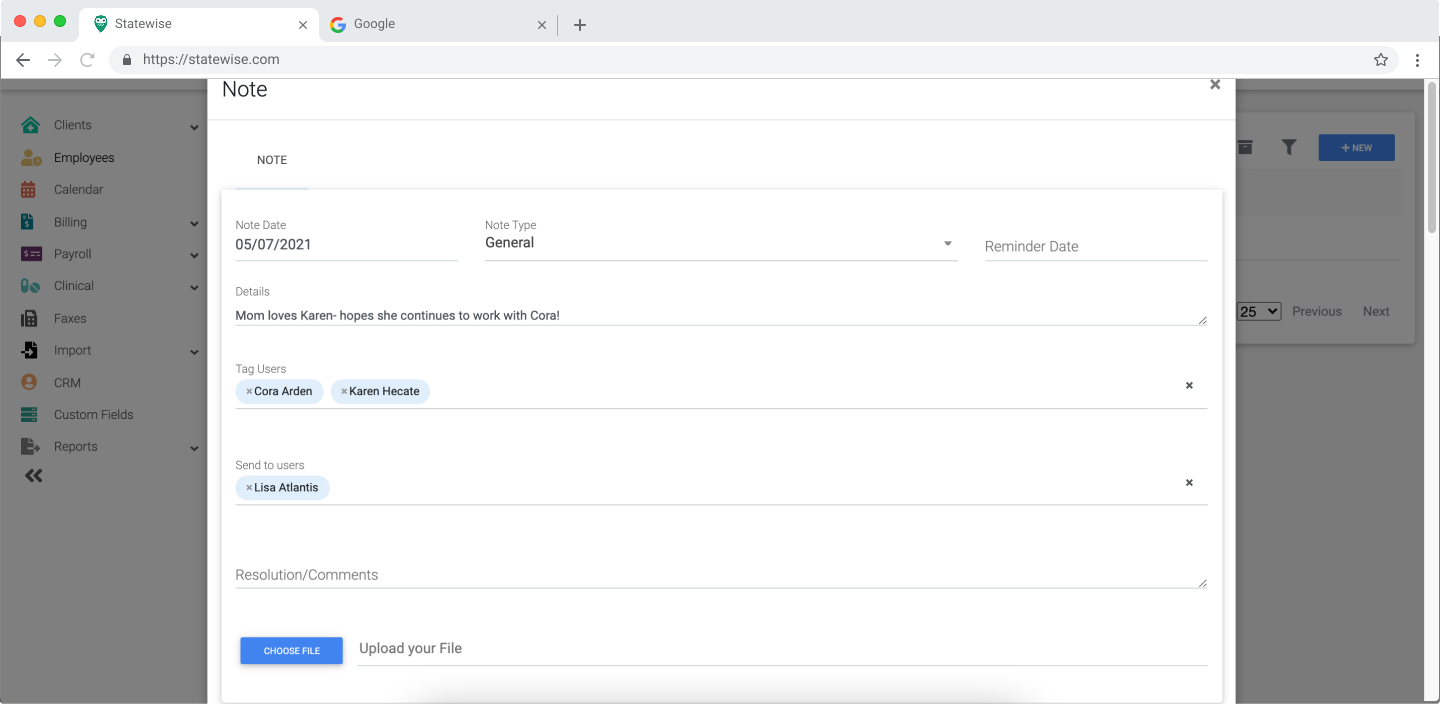Click the CRM sidebar icon
This screenshot has height=704, width=1440.
29,382
